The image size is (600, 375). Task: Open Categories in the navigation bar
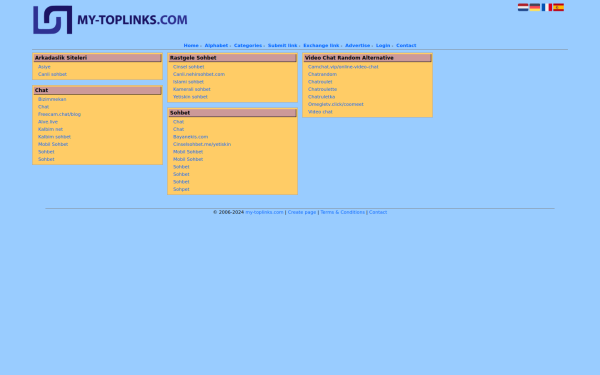coord(248,46)
